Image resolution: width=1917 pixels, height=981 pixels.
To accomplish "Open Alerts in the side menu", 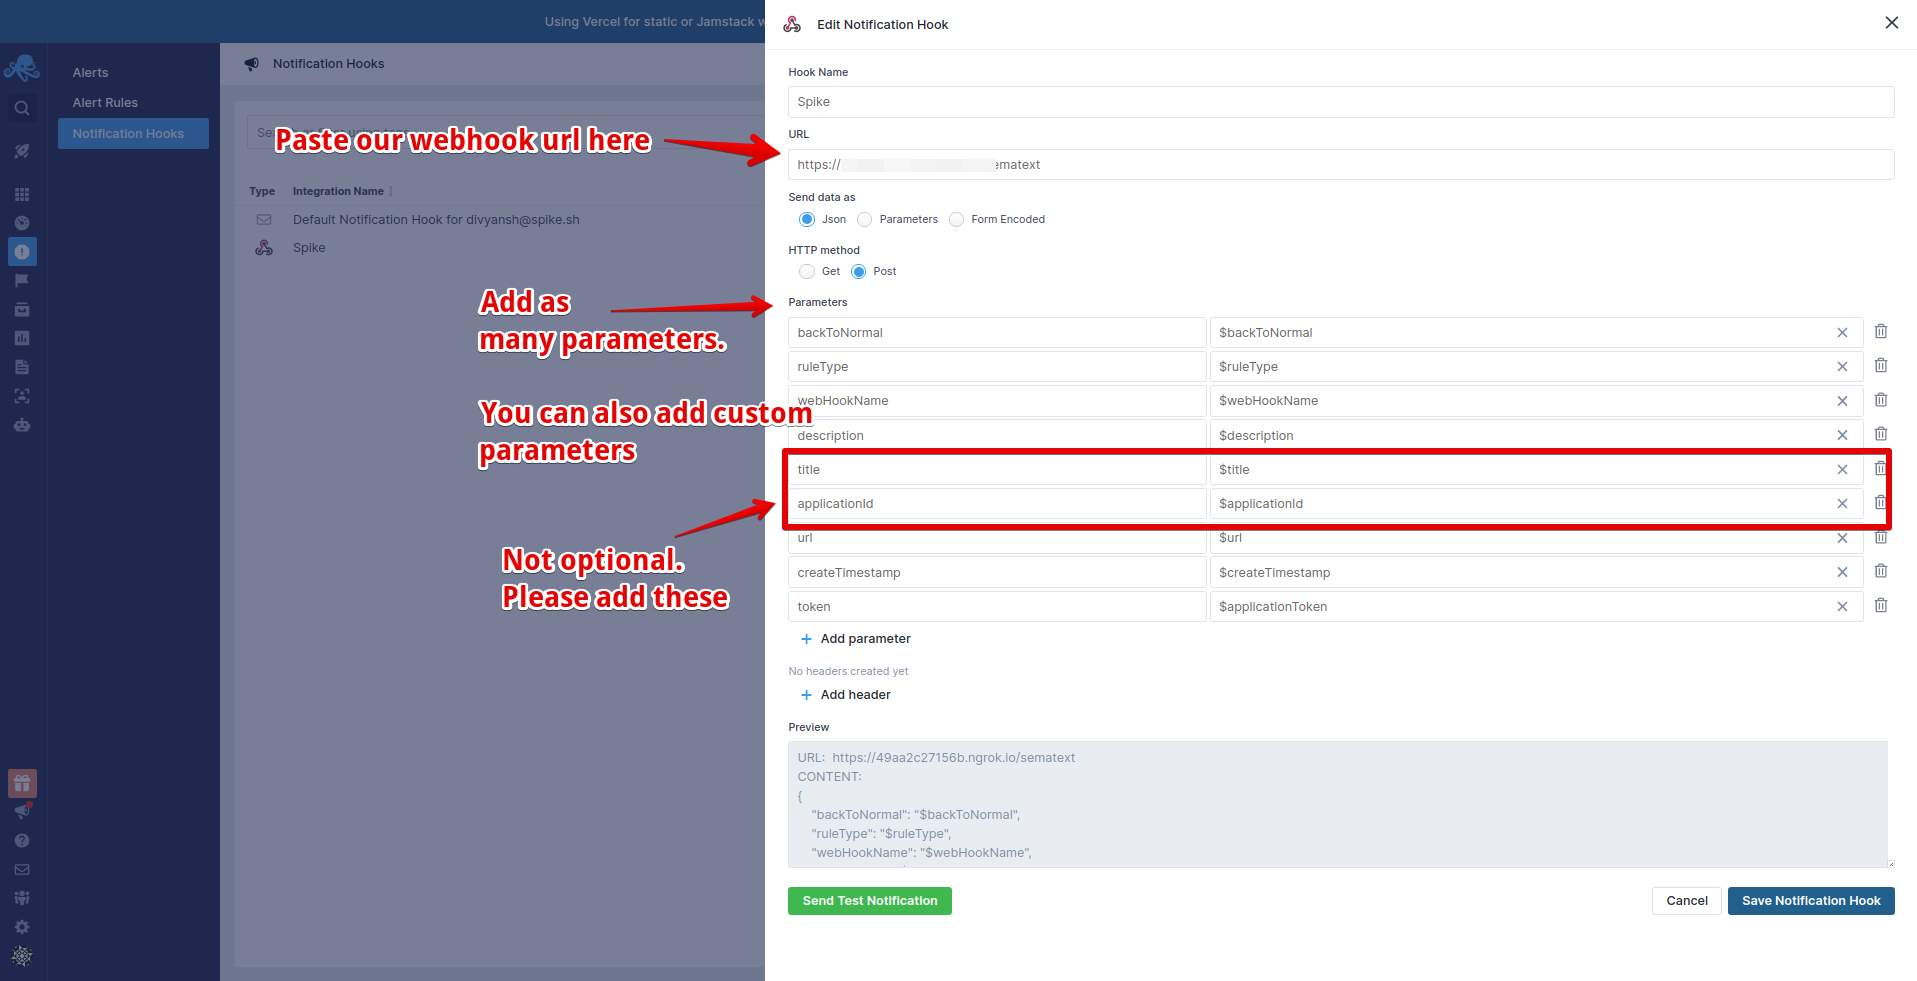I will 90,73.
